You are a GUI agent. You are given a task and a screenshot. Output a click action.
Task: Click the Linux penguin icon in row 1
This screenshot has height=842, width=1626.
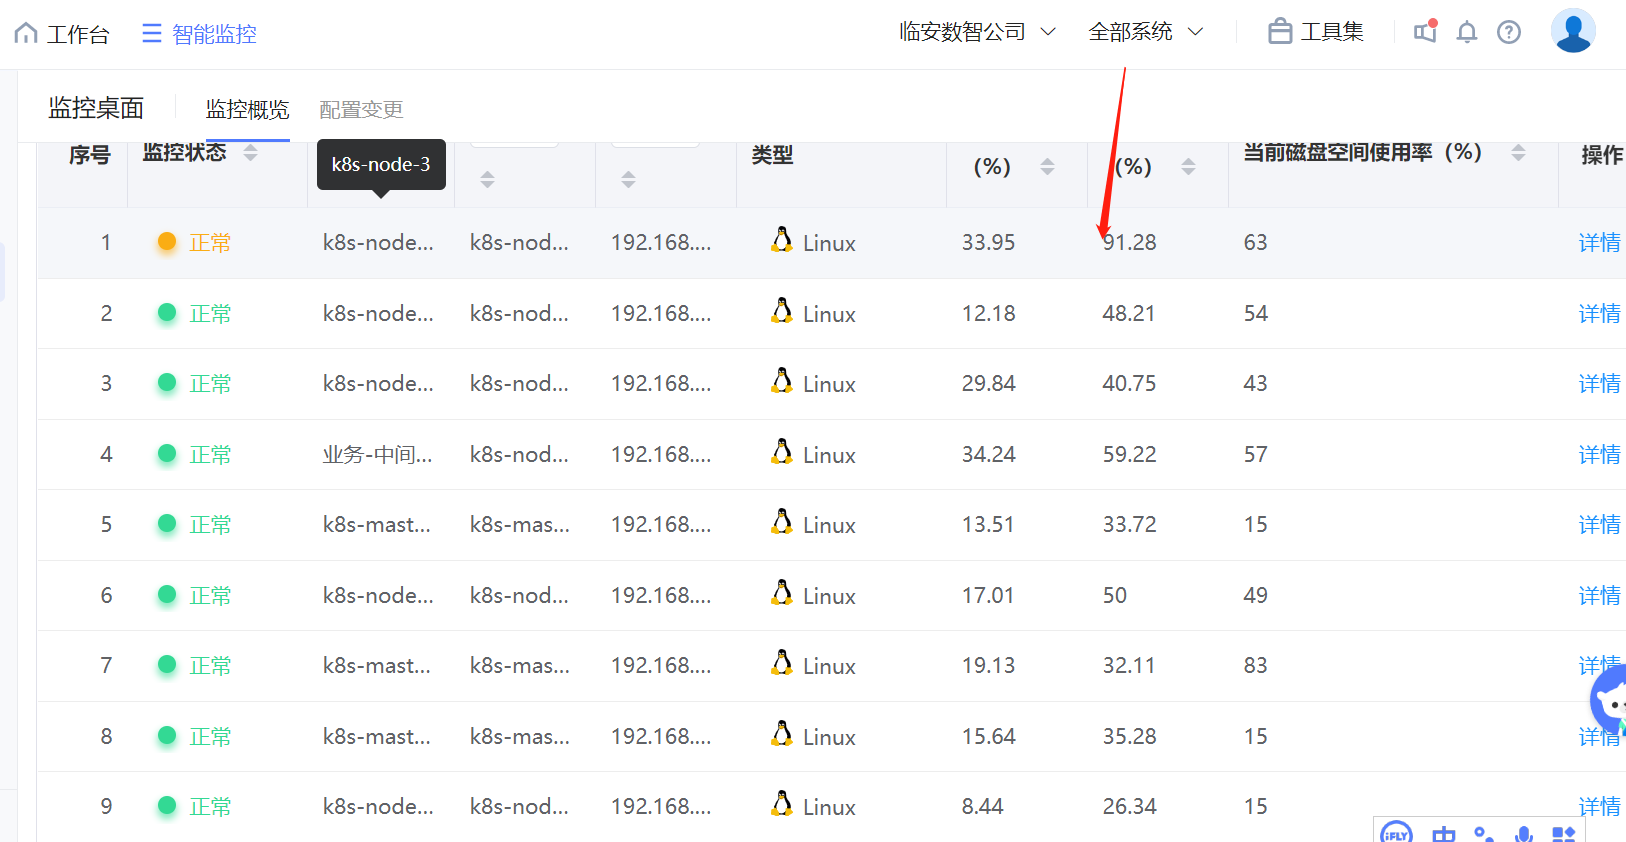pyautogui.click(x=782, y=240)
